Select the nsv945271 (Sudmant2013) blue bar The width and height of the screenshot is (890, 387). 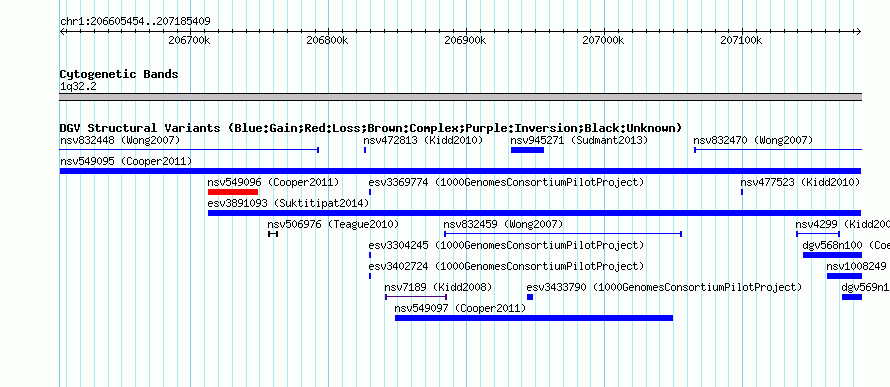(x=527, y=150)
